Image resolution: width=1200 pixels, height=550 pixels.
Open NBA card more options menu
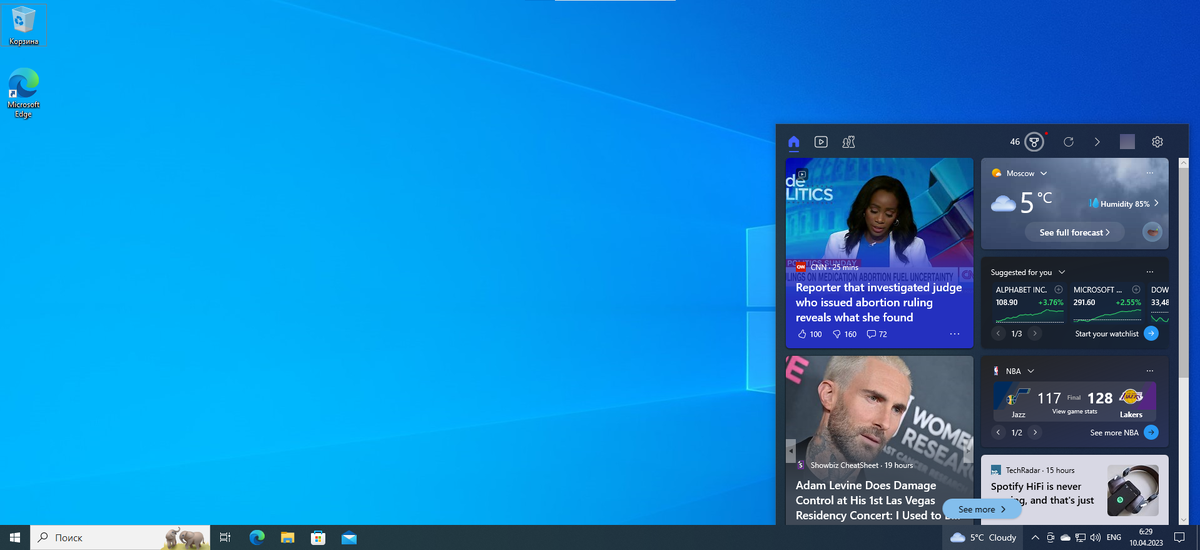pyautogui.click(x=1150, y=371)
